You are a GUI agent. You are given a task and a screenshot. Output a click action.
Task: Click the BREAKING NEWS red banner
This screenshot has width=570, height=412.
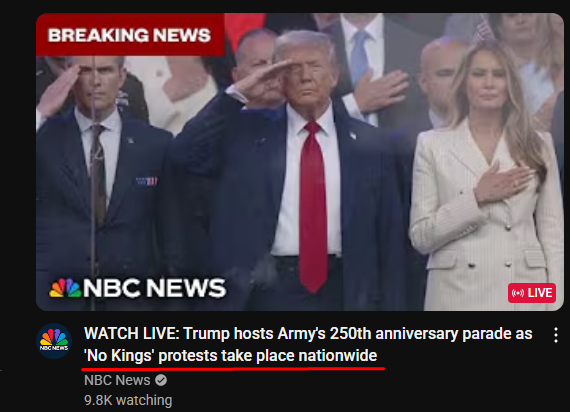130,35
